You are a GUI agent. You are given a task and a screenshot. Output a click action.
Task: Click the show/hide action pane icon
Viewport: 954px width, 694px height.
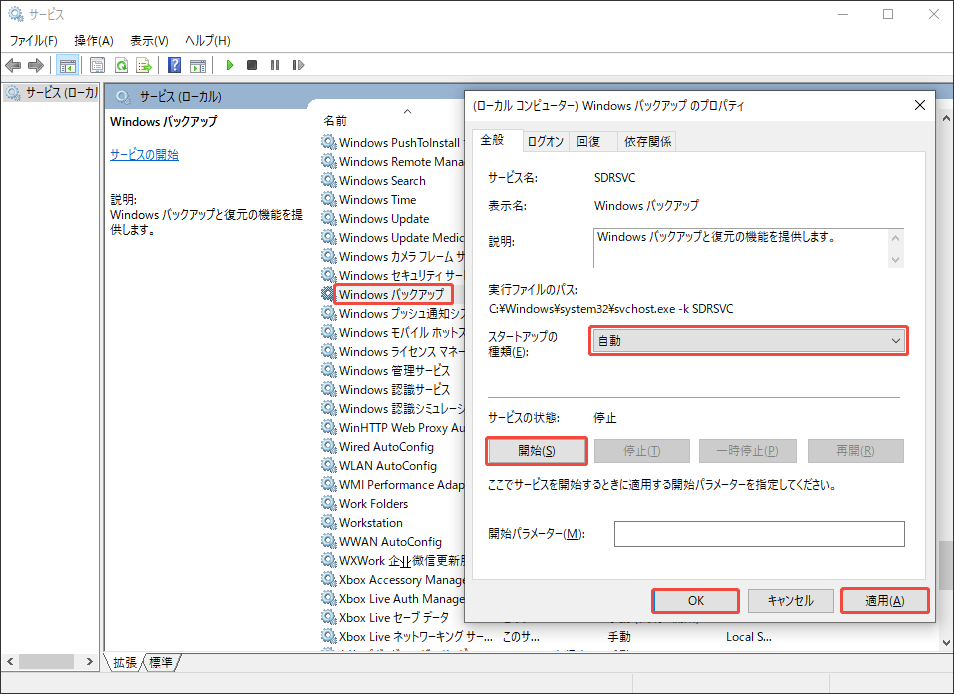[x=198, y=65]
